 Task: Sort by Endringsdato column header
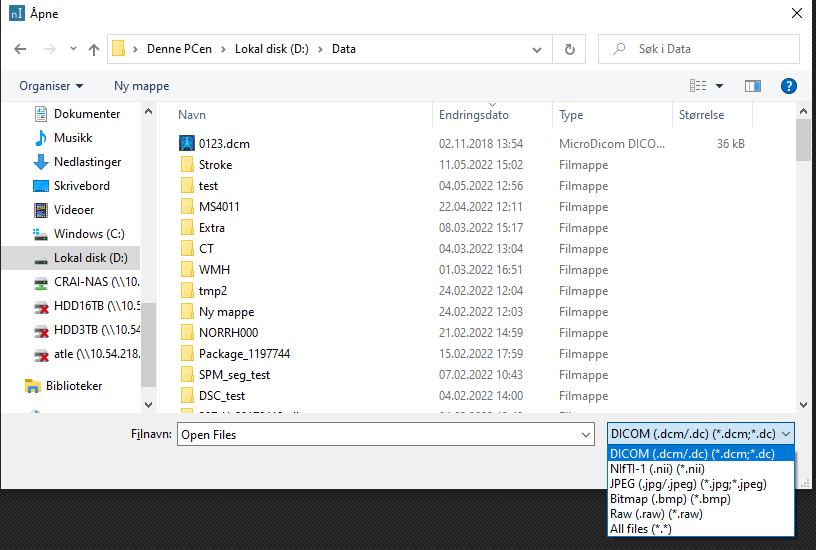point(474,115)
